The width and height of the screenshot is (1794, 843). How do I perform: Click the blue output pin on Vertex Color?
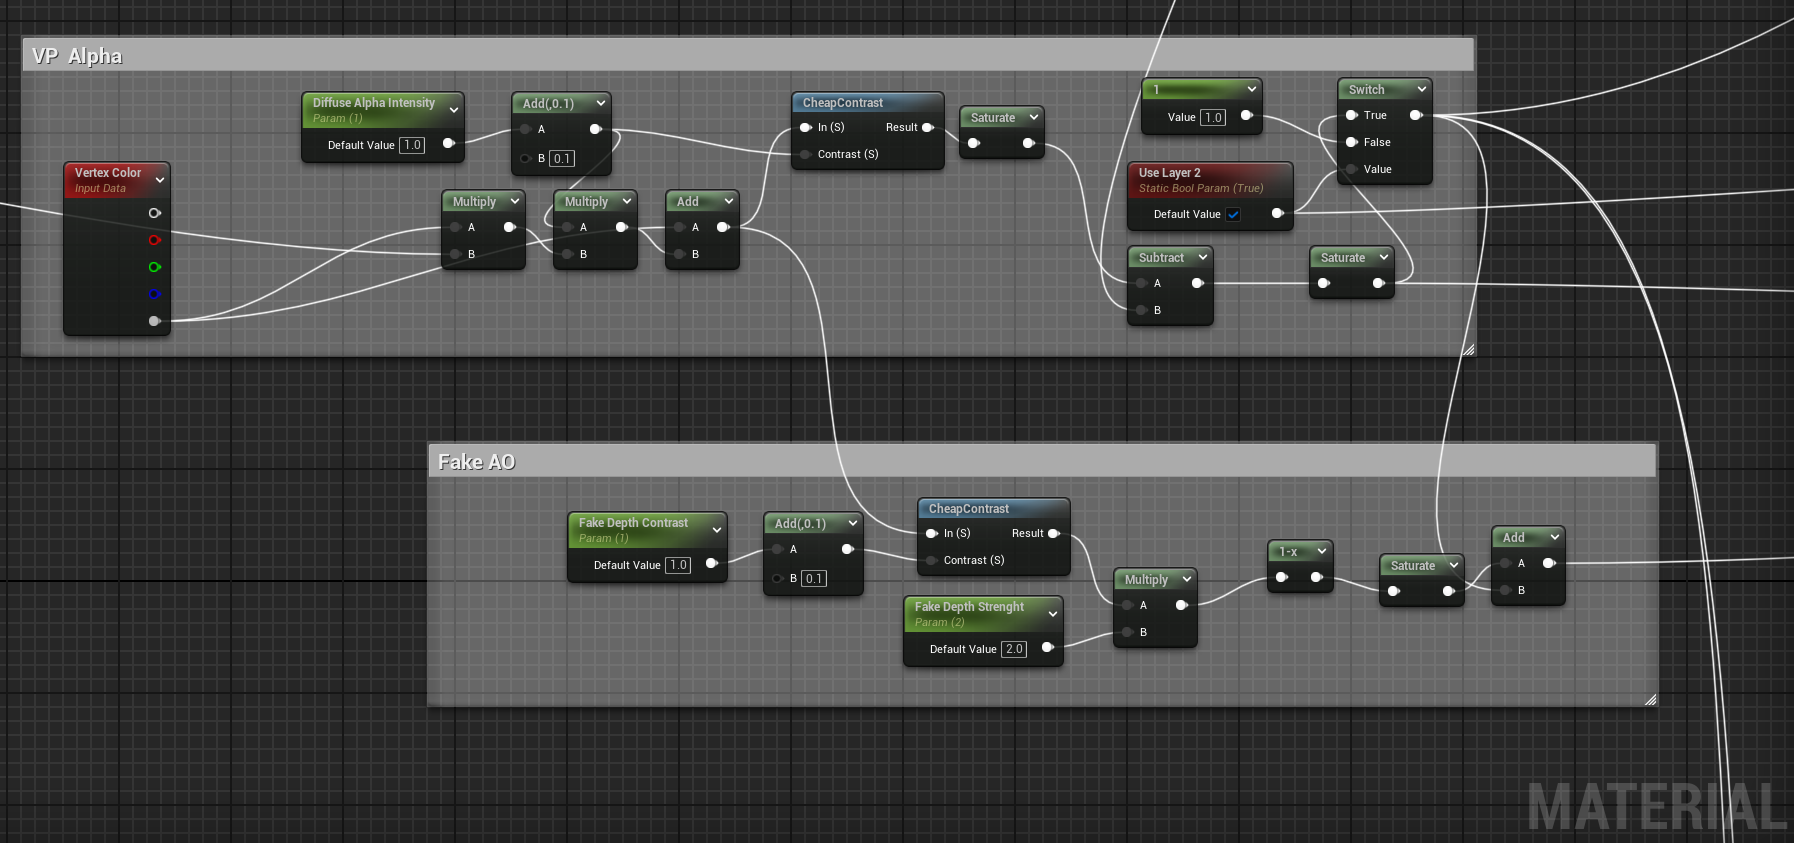tap(154, 294)
